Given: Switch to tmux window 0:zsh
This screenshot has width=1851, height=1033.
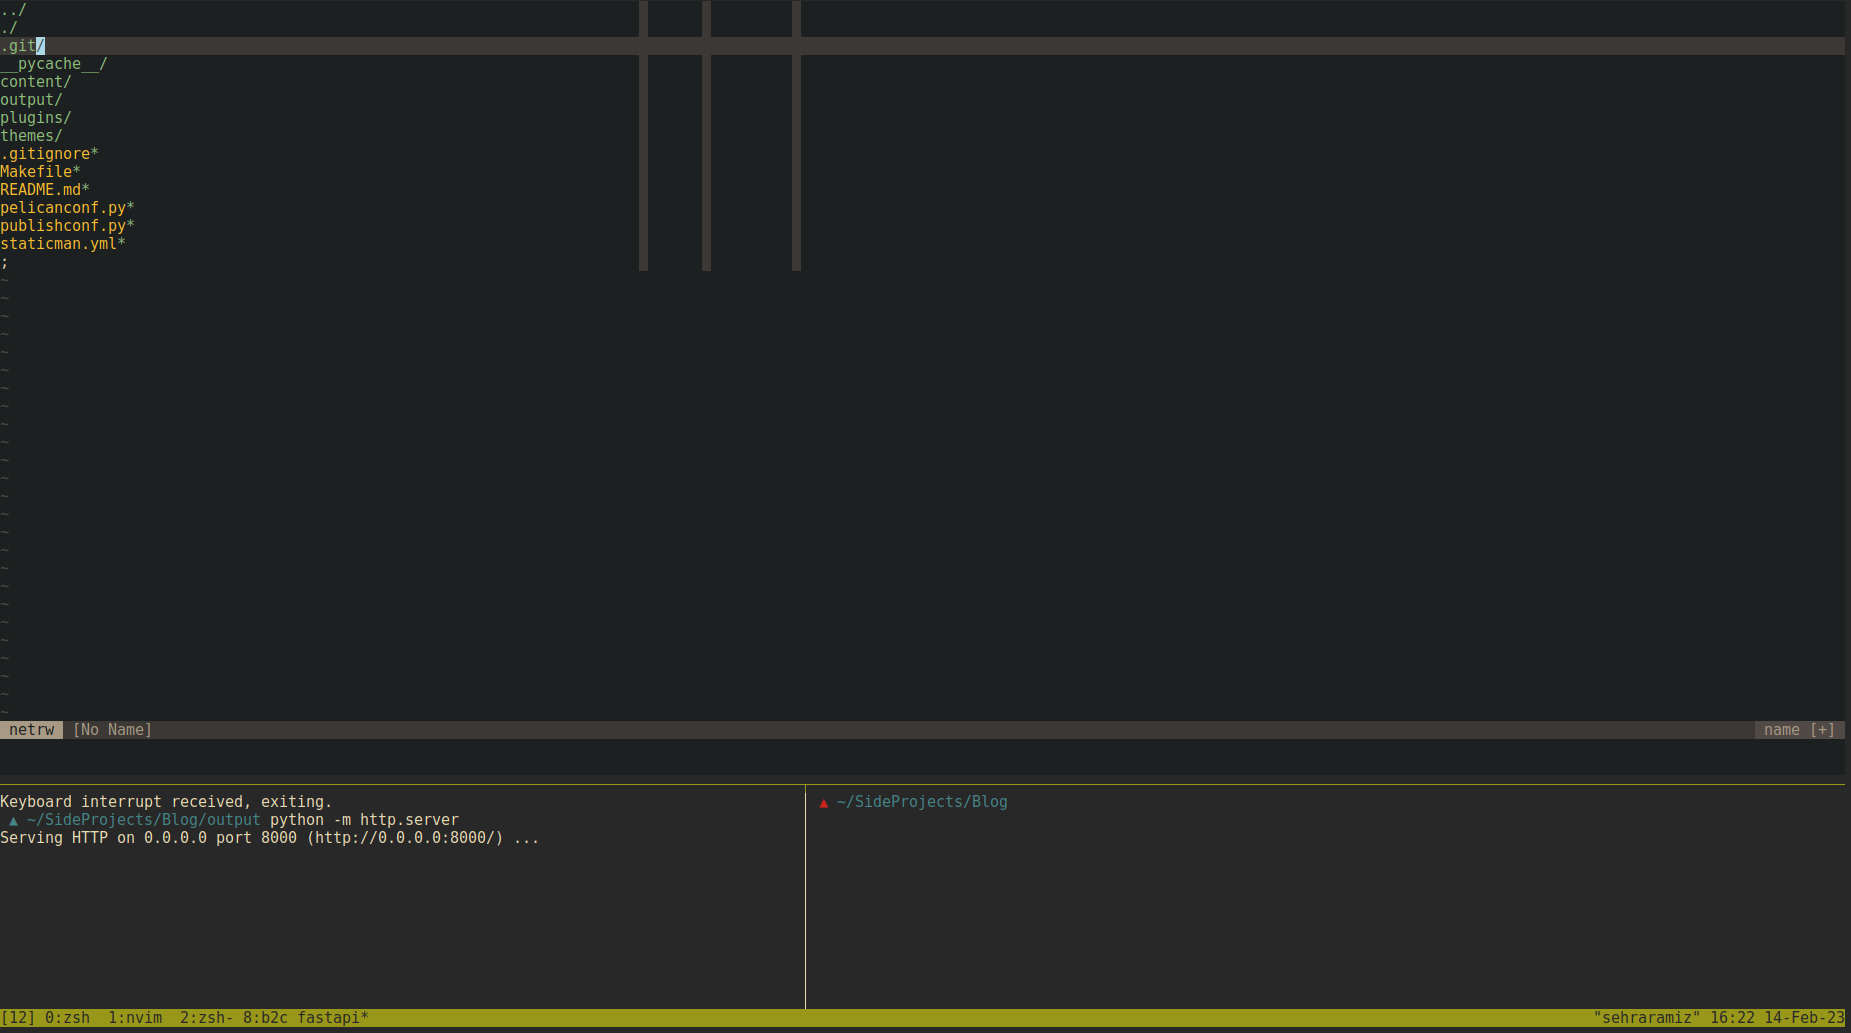Looking at the screenshot, I should pos(67,1018).
